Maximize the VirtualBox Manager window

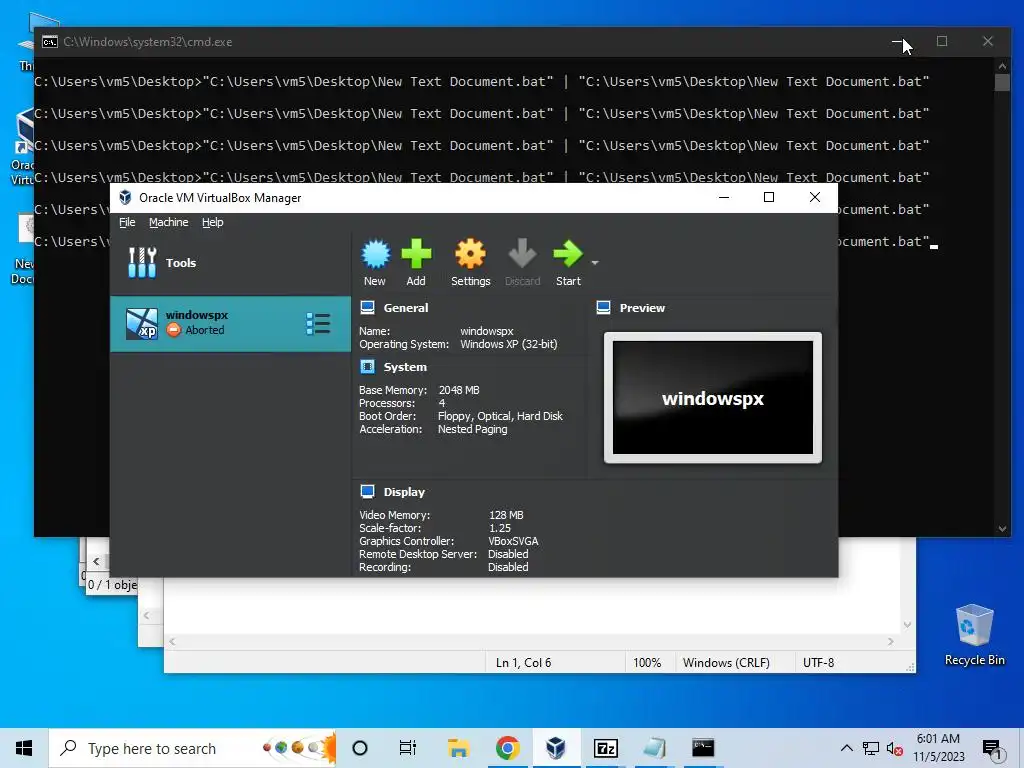point(769,197)
